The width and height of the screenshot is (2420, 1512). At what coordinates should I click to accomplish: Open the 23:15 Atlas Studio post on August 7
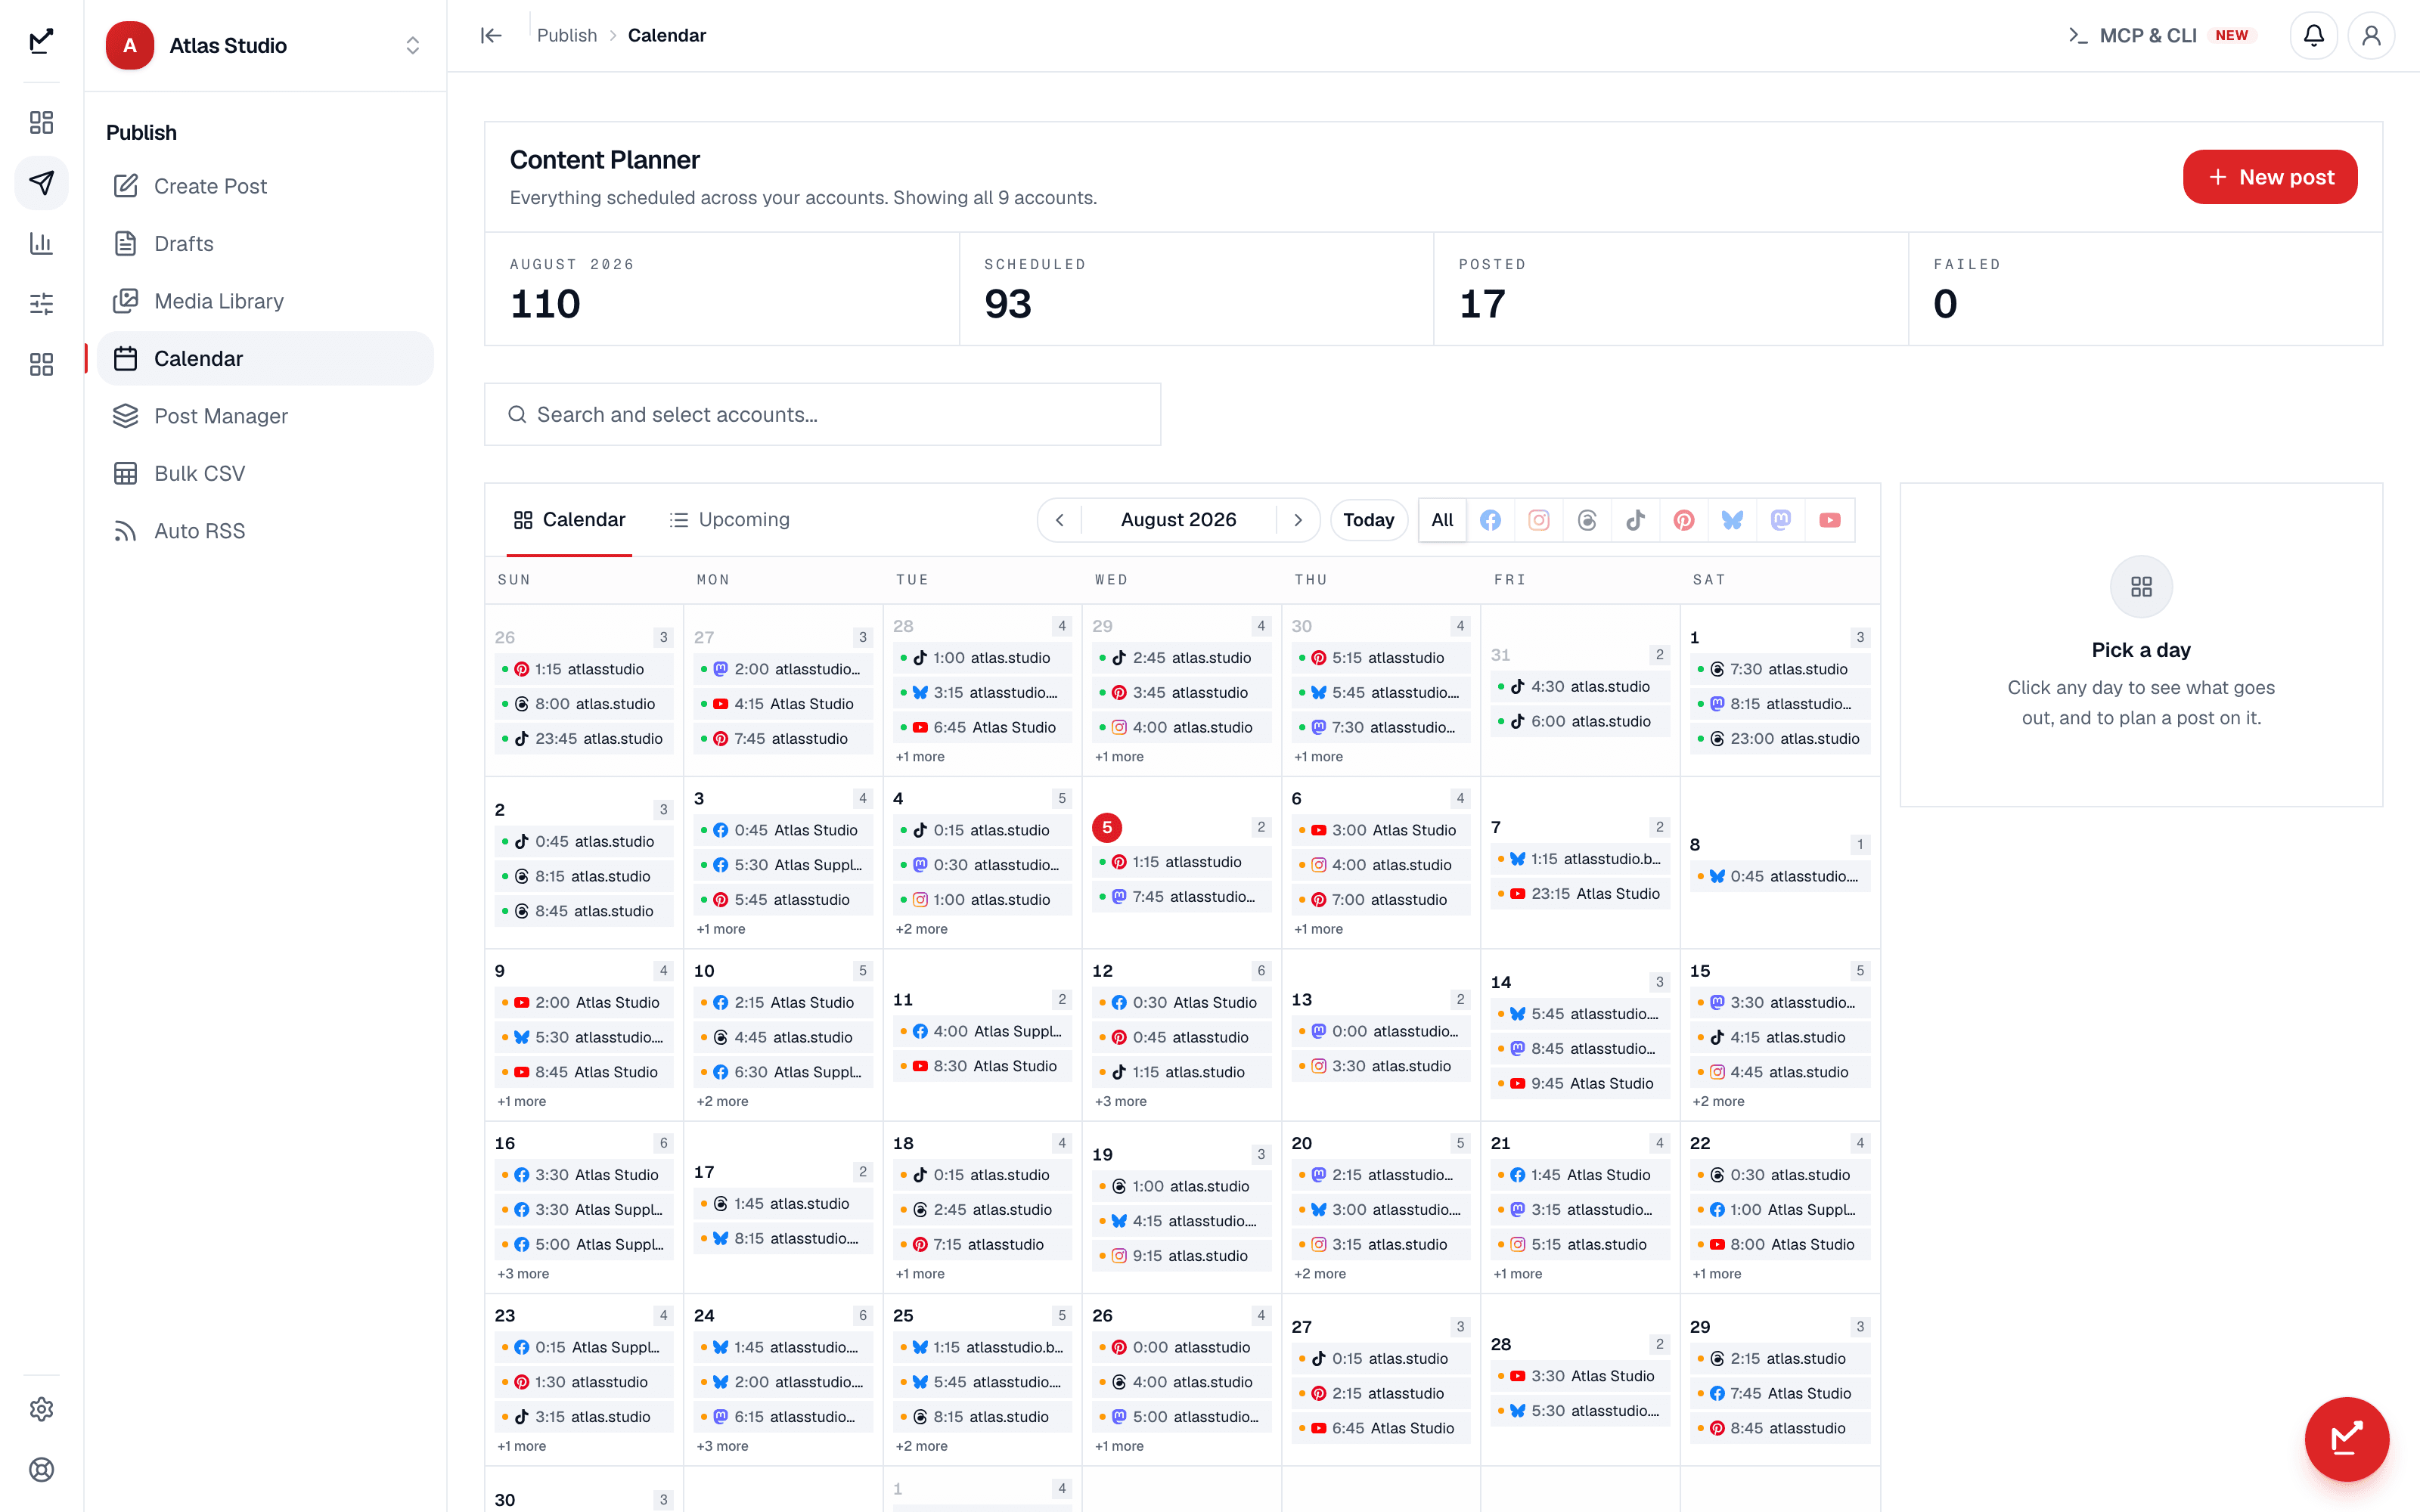(1580, 894)
